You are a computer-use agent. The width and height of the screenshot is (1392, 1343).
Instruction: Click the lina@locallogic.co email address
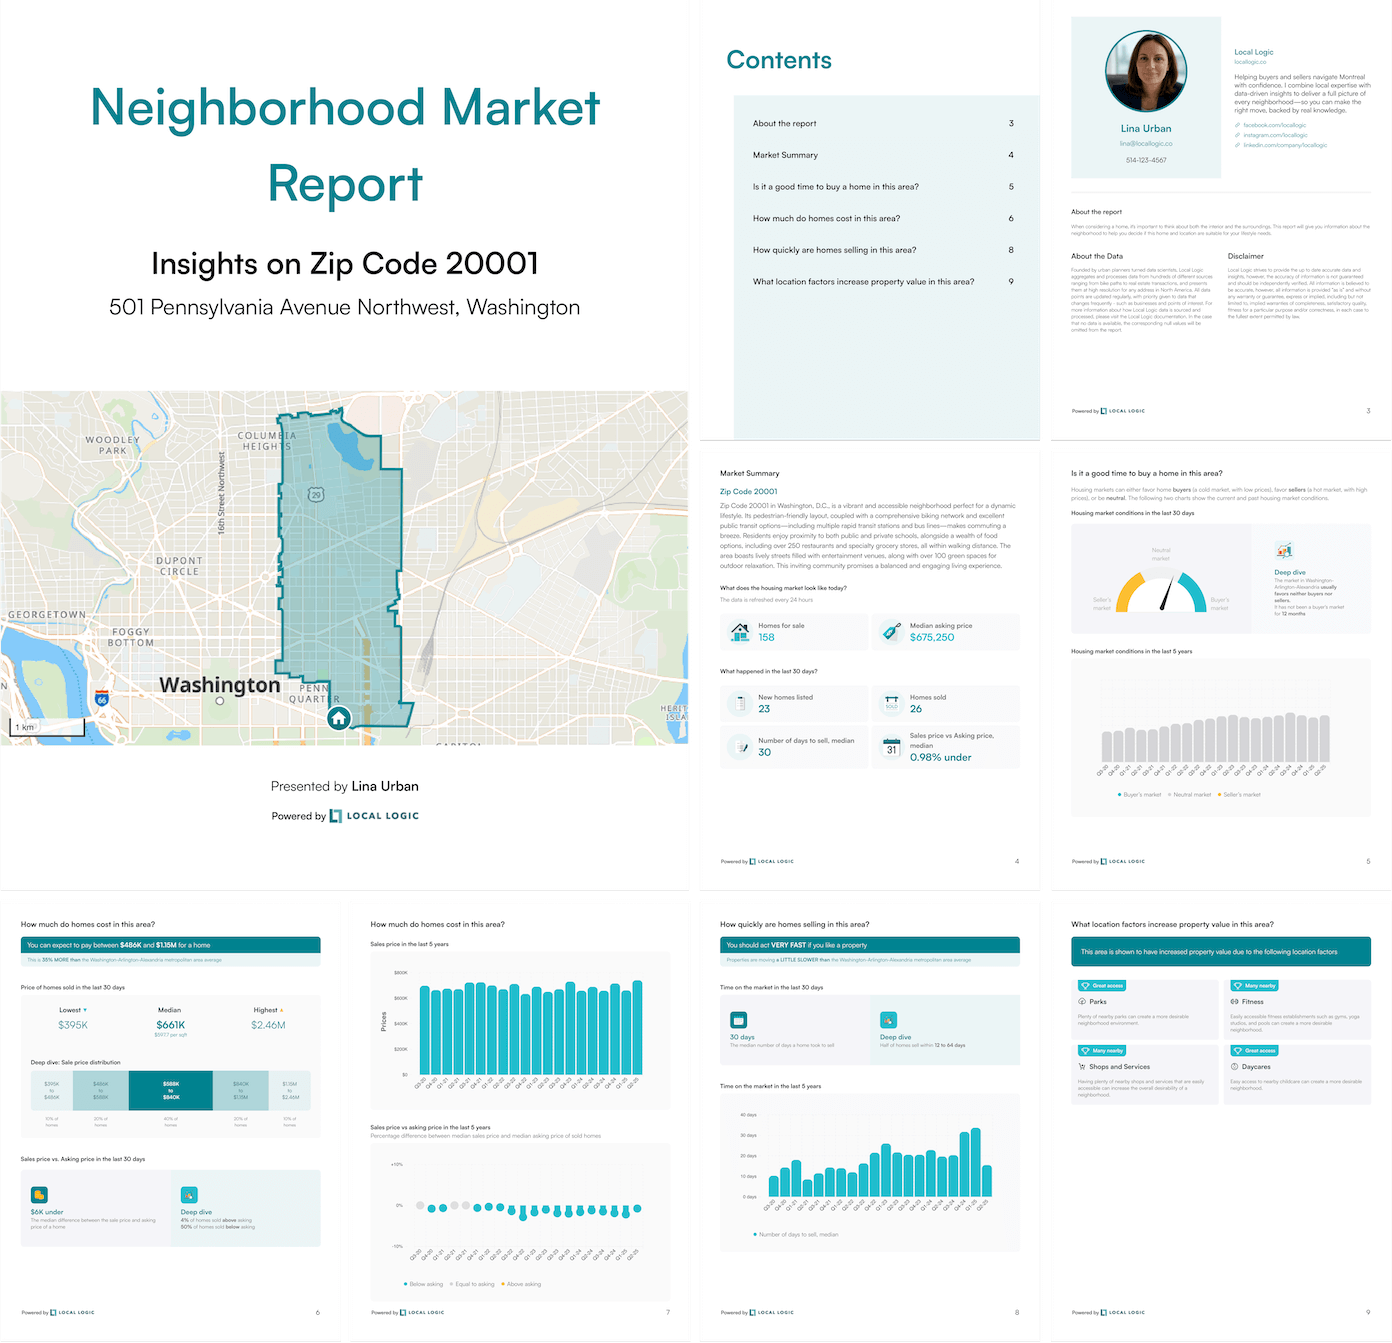coord(1146,144)
